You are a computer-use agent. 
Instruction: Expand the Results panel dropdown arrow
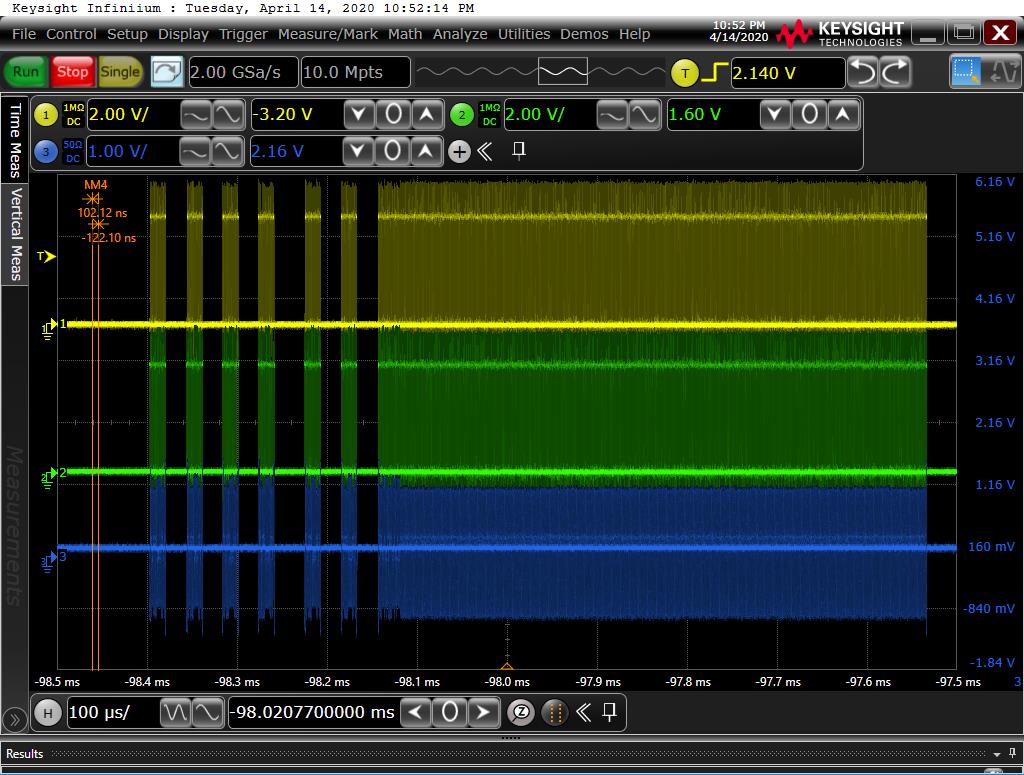coord(997,753)
